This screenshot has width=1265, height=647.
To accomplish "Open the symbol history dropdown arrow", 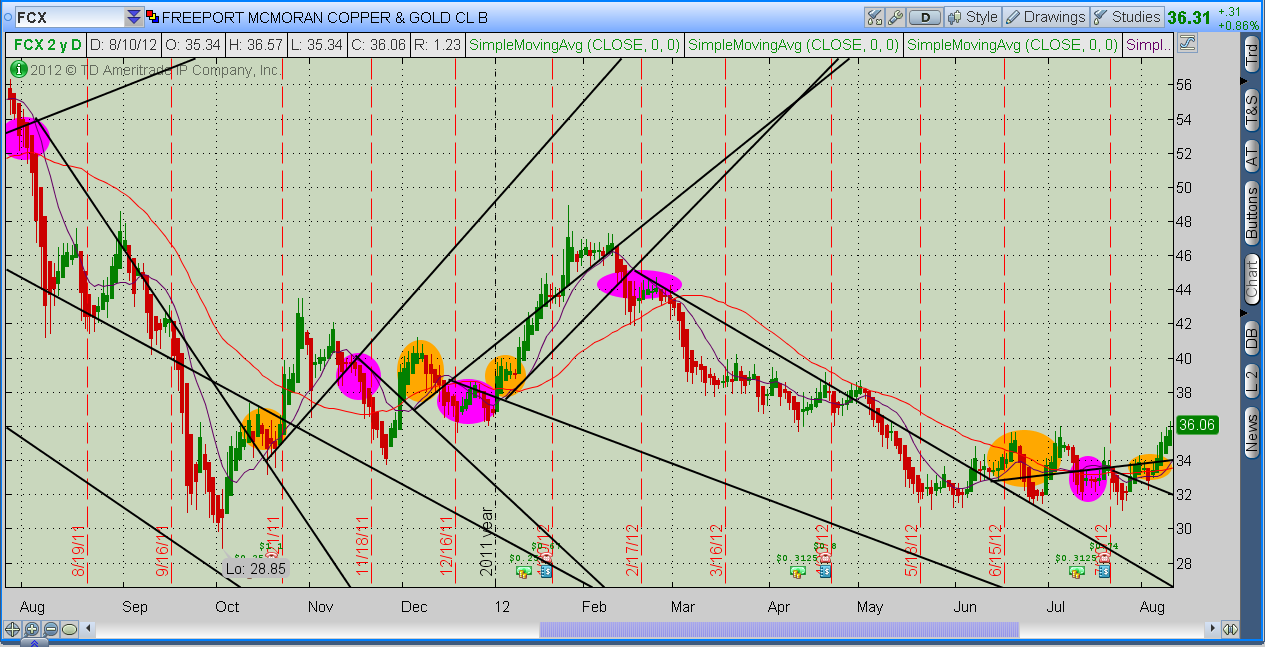I will (x=134, y=17).
